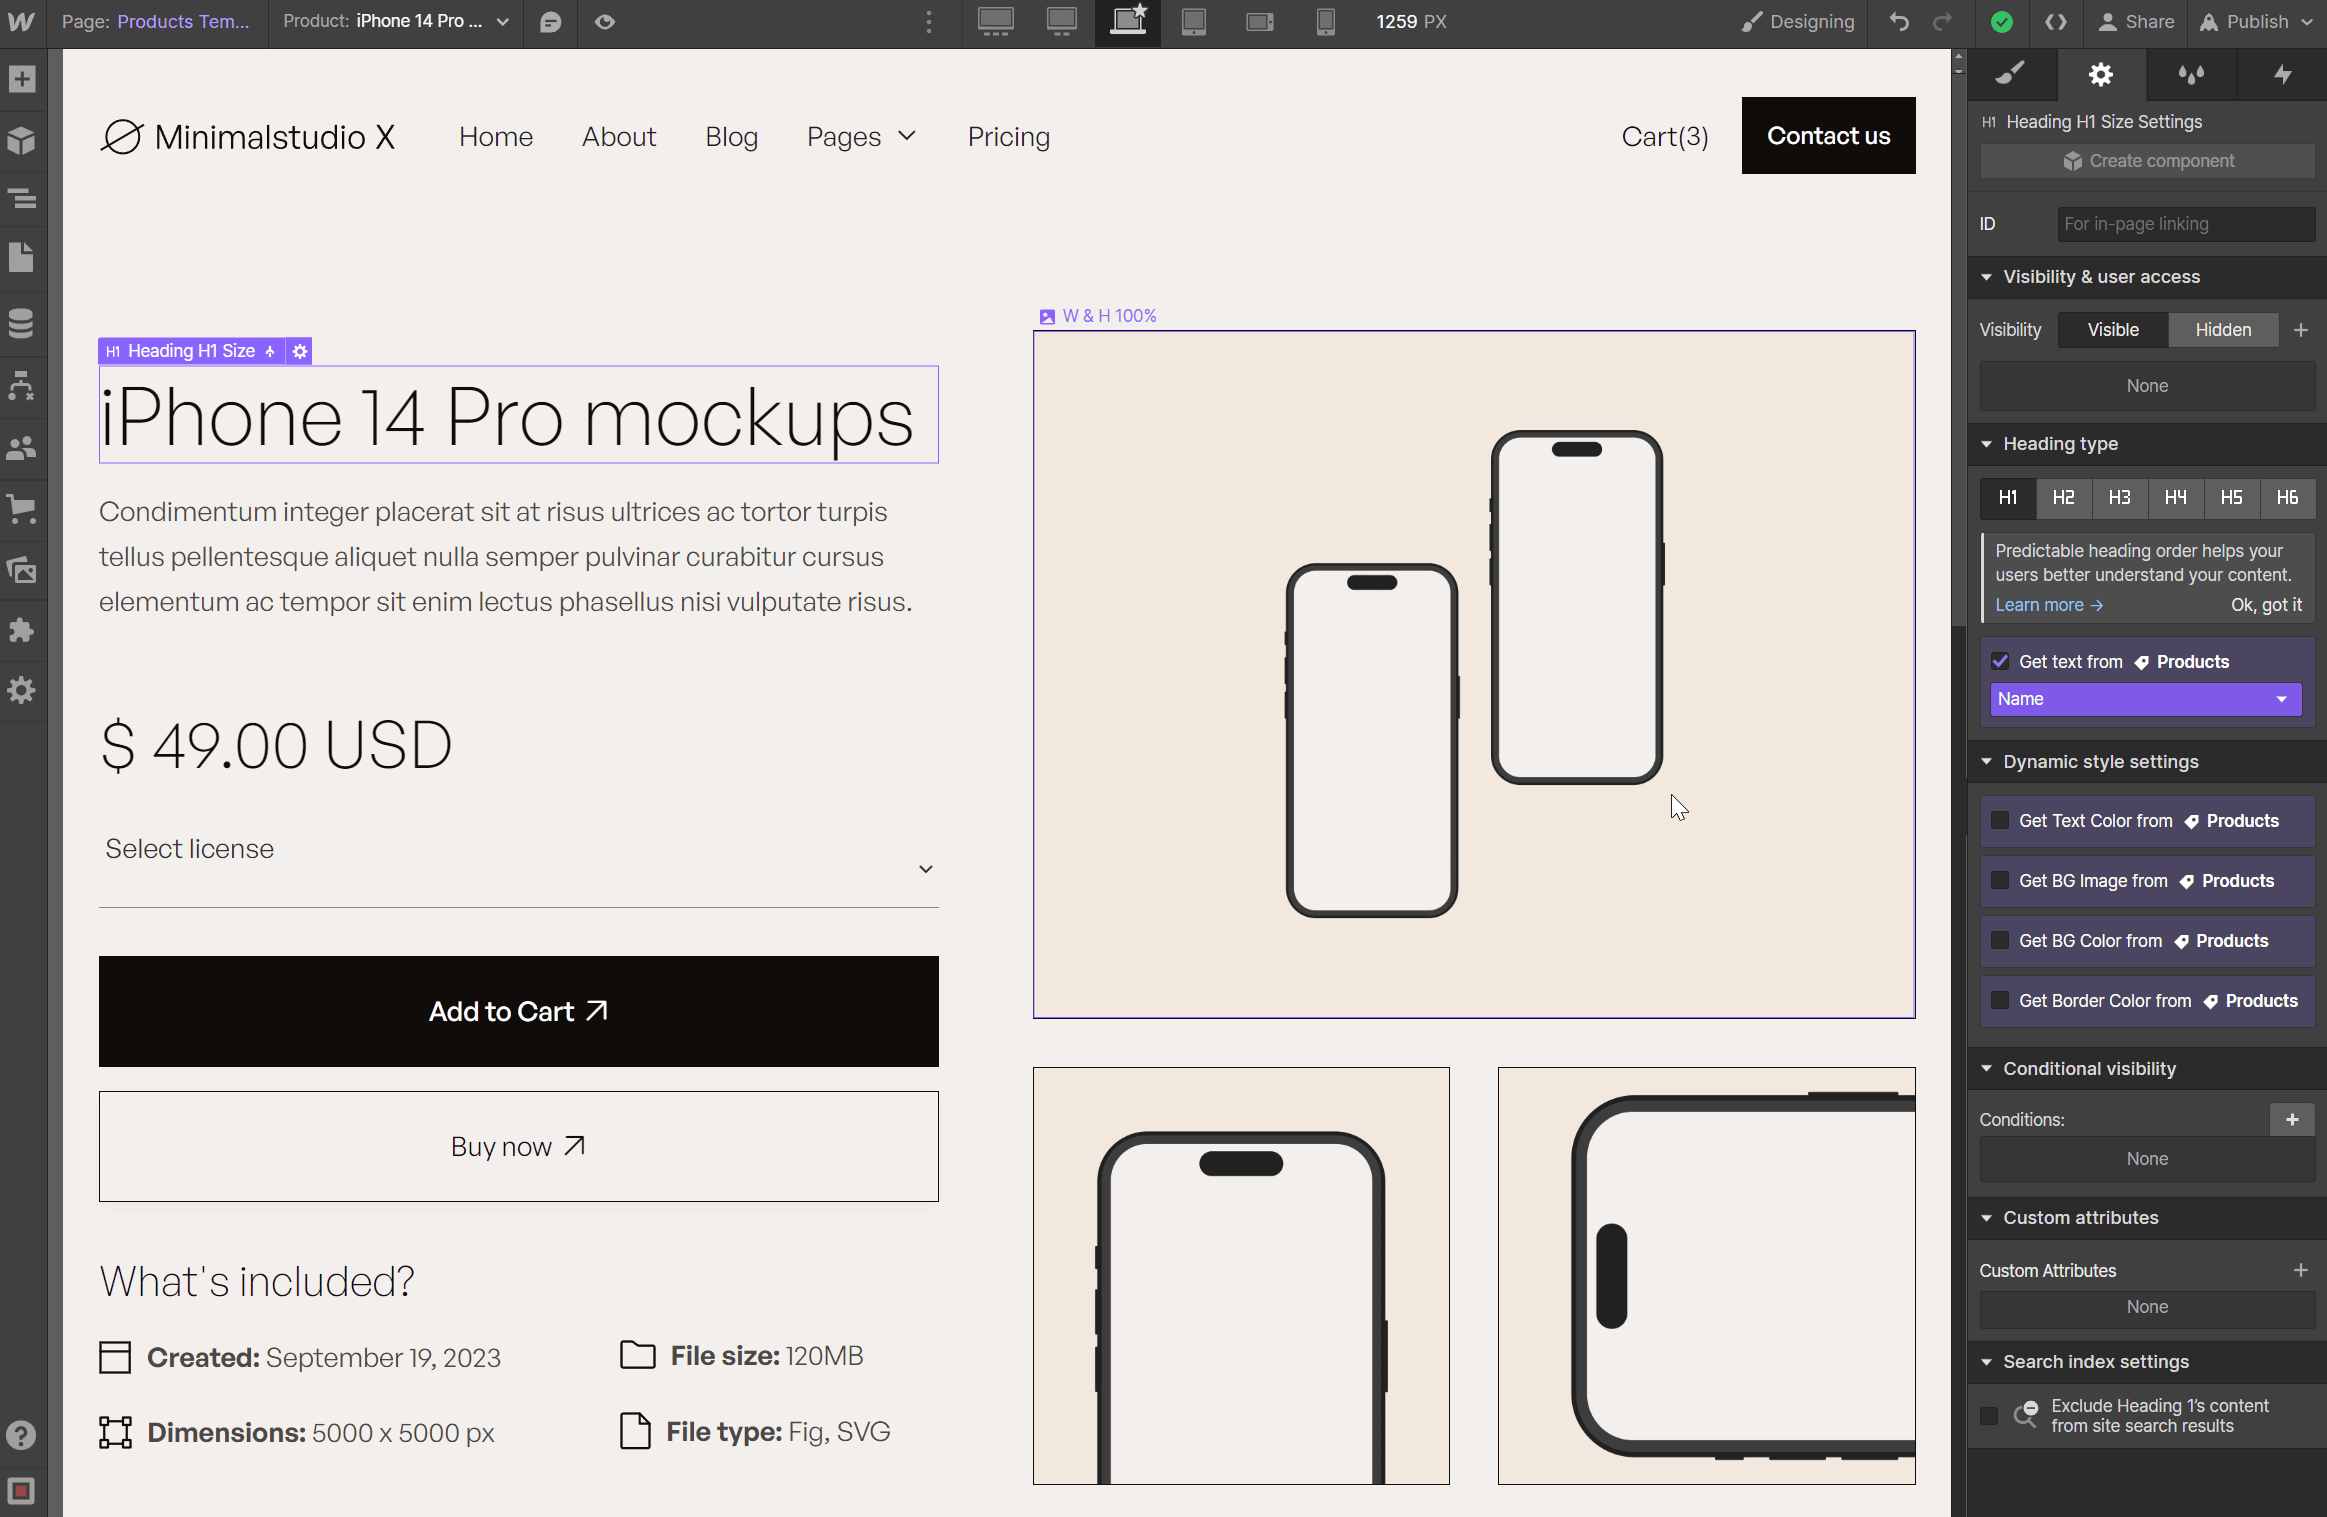Toggle Exclude Heading 1's content from search
Screen dimensions: 2327x1517
1988,1415
